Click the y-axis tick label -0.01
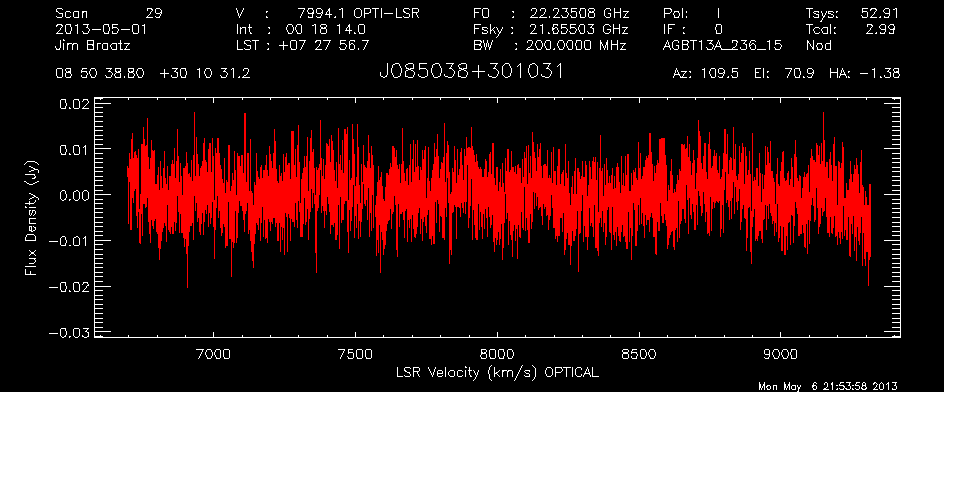 (x=69, y=241)
